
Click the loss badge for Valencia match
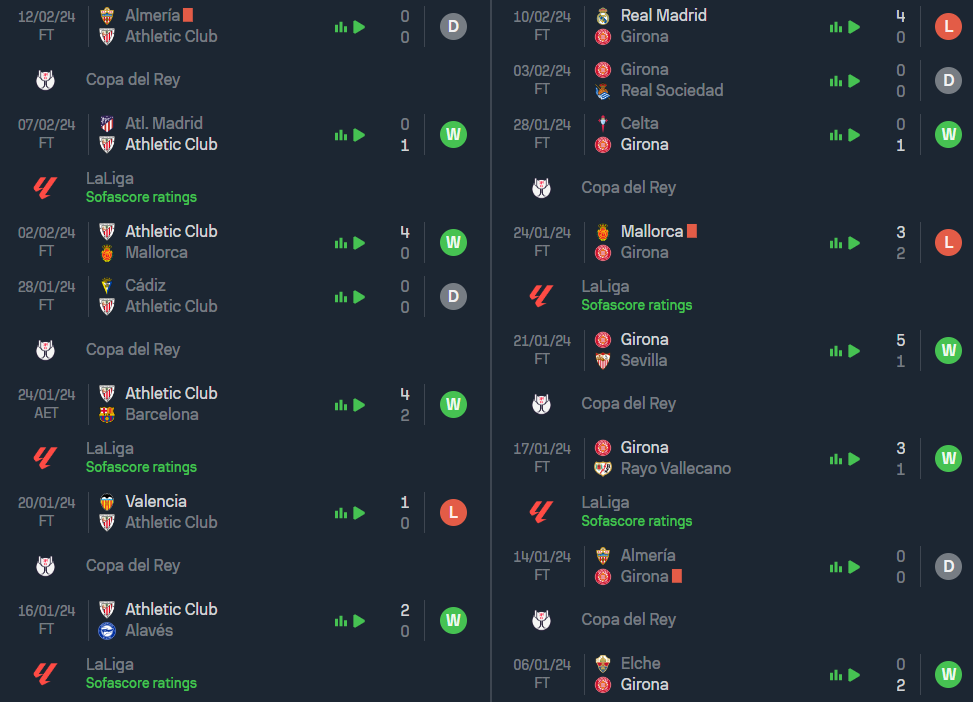click(453, 512)
